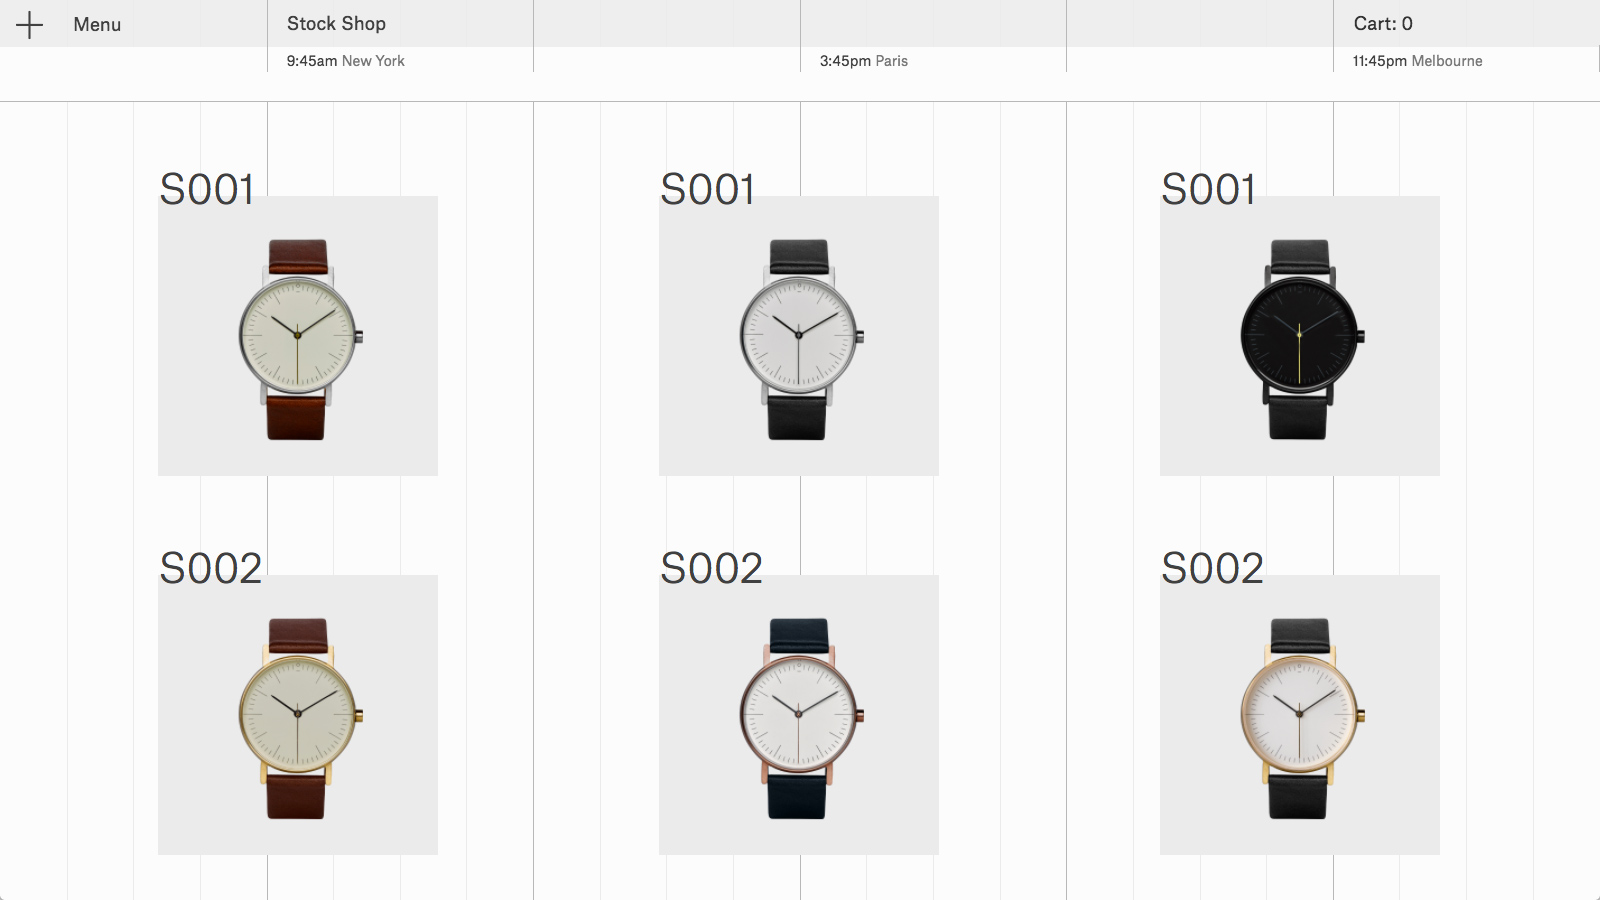Click the 3:45pm Paris time

click(x=864, y=61)
